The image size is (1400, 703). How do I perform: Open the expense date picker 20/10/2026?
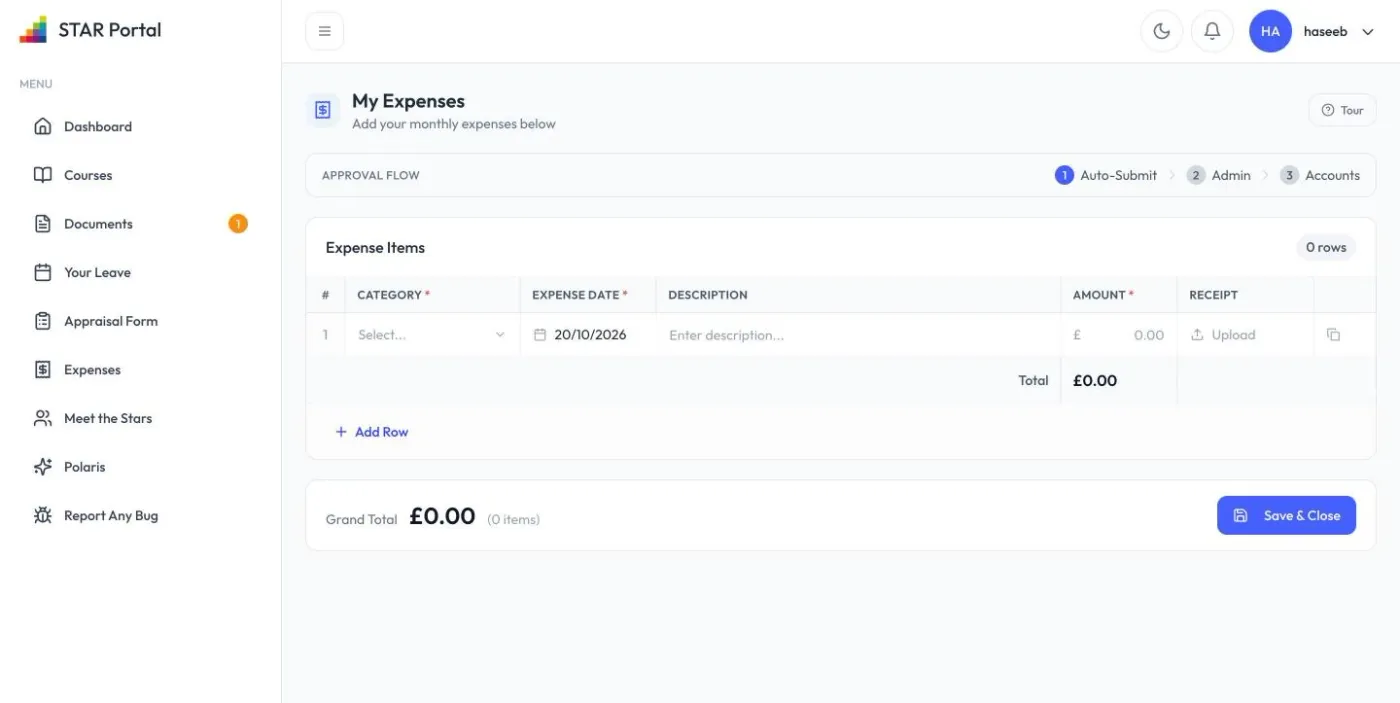point(588,335)
